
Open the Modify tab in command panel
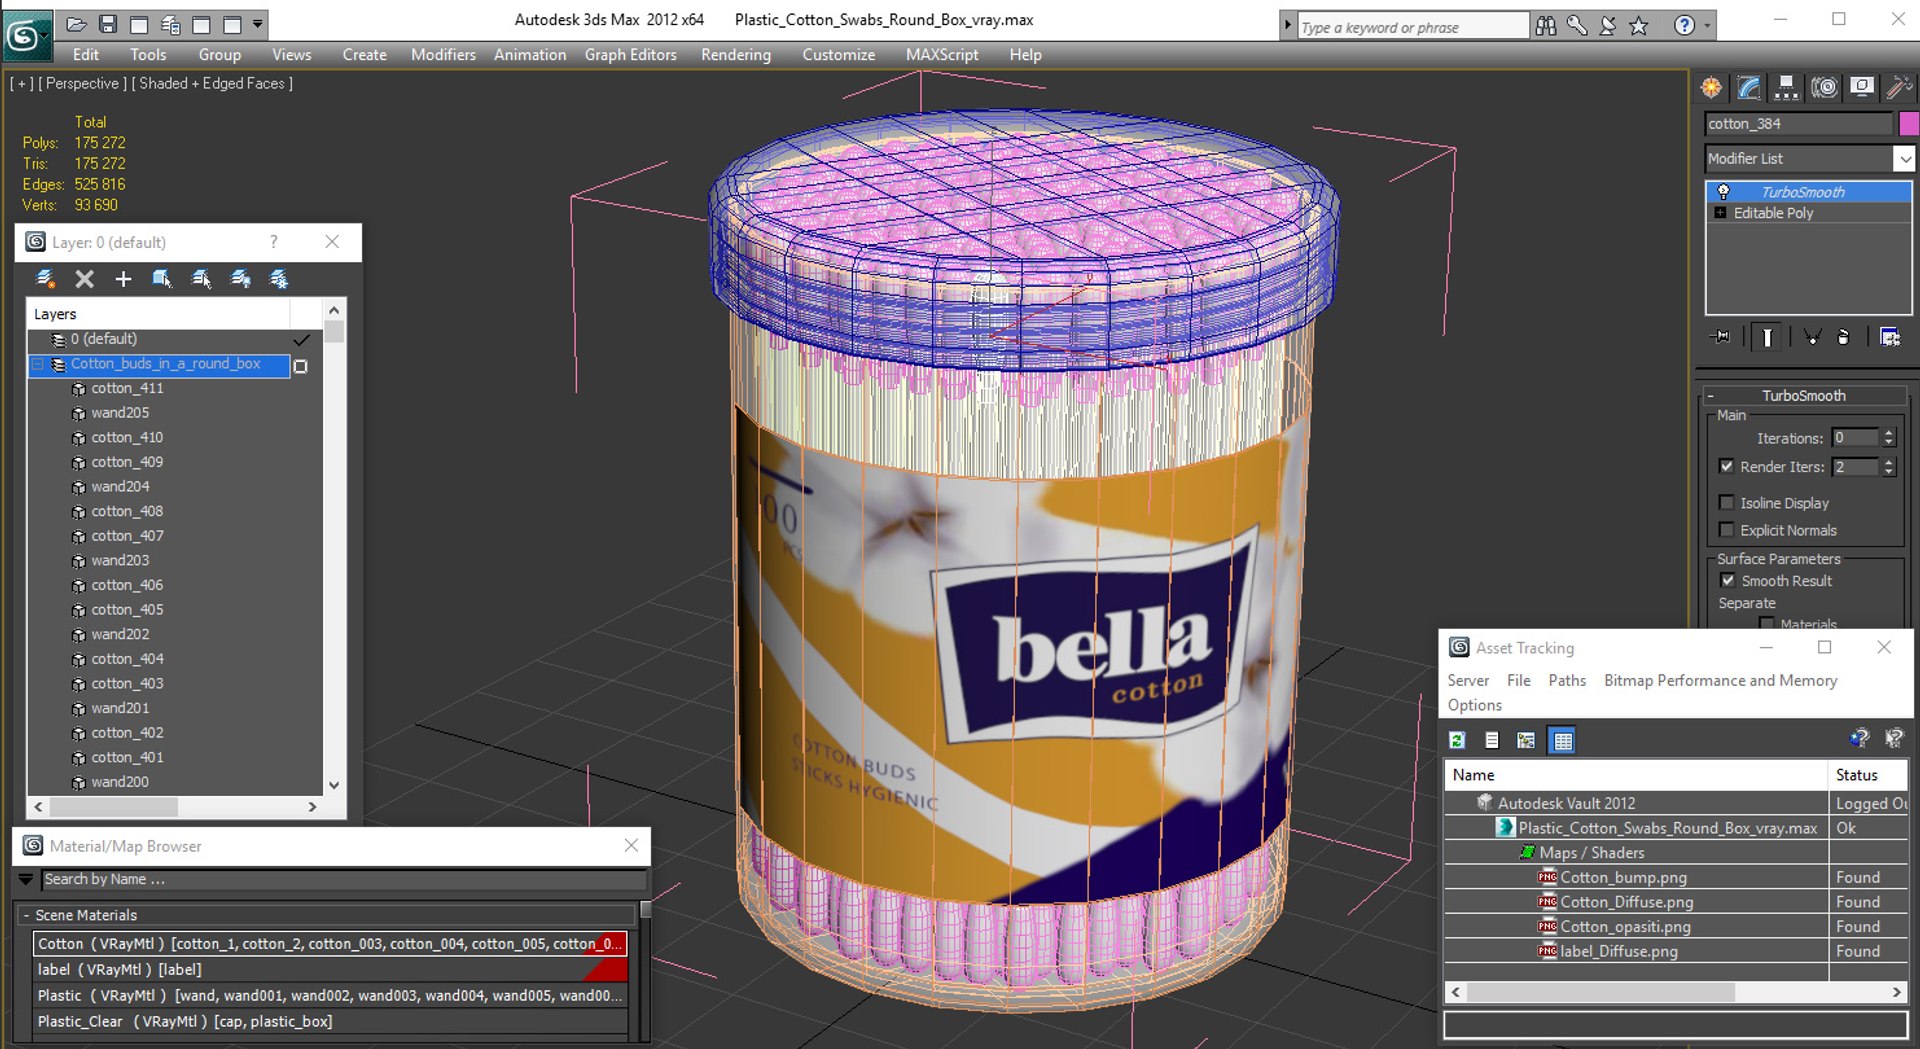1749,88
